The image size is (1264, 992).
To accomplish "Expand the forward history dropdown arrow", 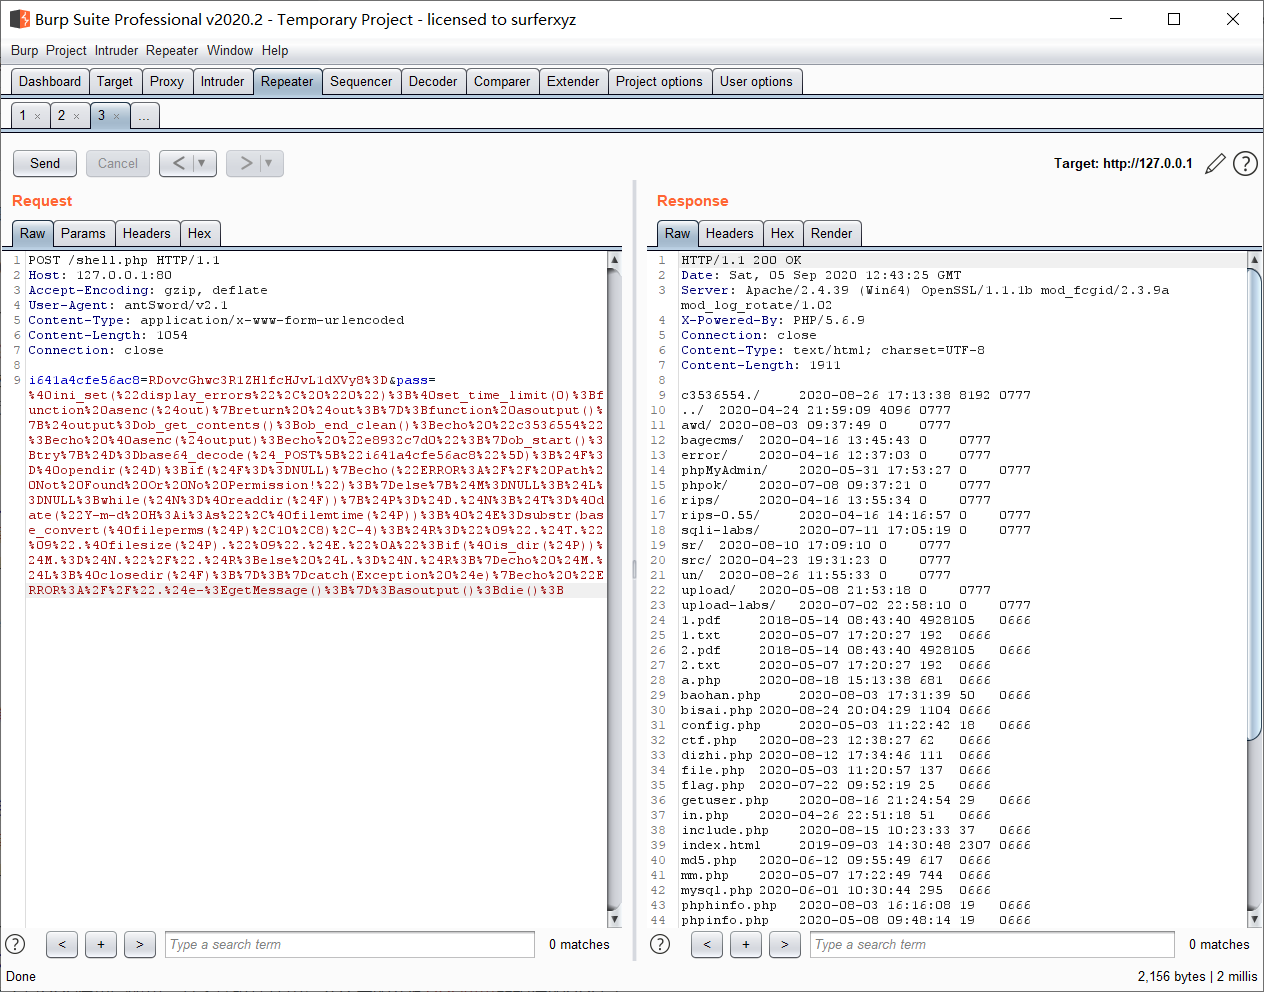I will [269, 163].
